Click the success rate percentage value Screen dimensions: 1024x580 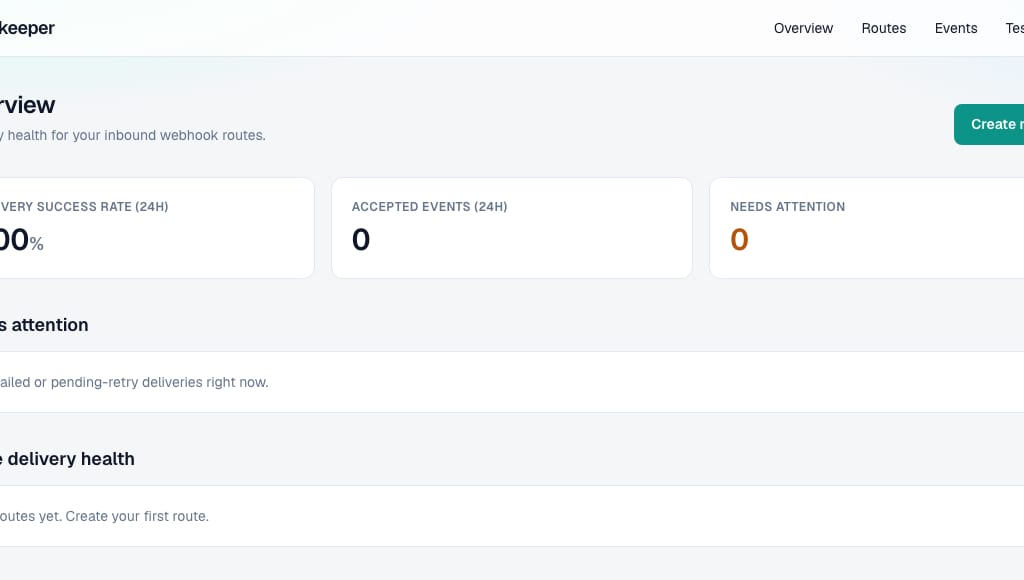22,240
